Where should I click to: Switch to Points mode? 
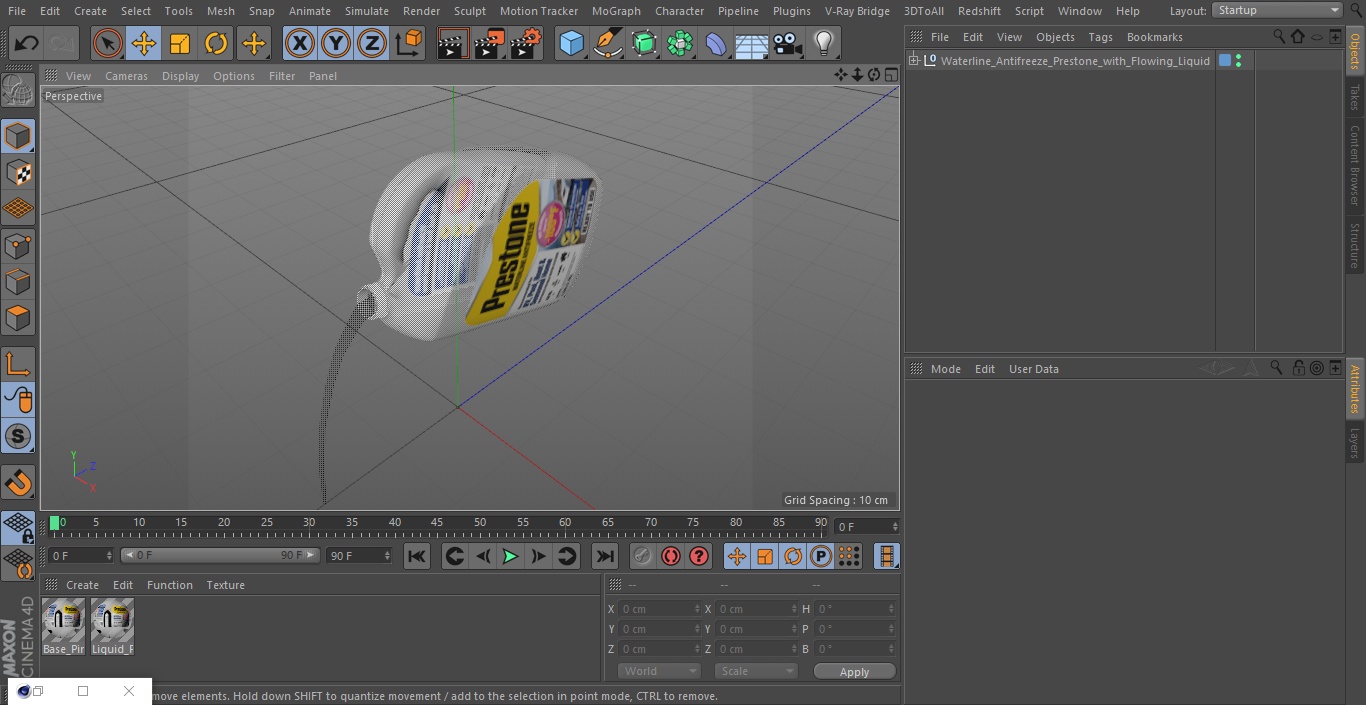pos(18,246)
